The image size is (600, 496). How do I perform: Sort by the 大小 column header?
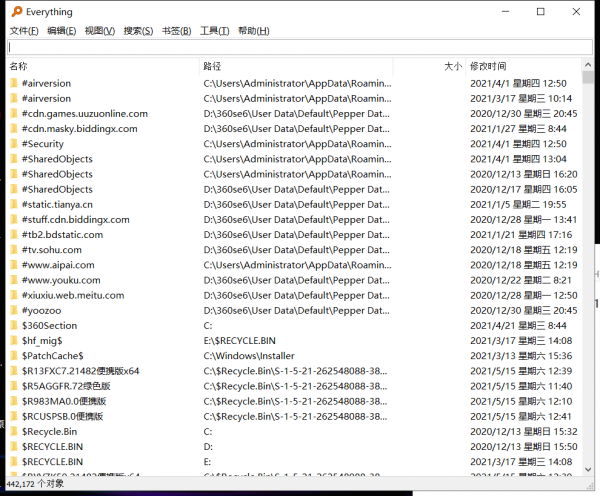(429, 66)
